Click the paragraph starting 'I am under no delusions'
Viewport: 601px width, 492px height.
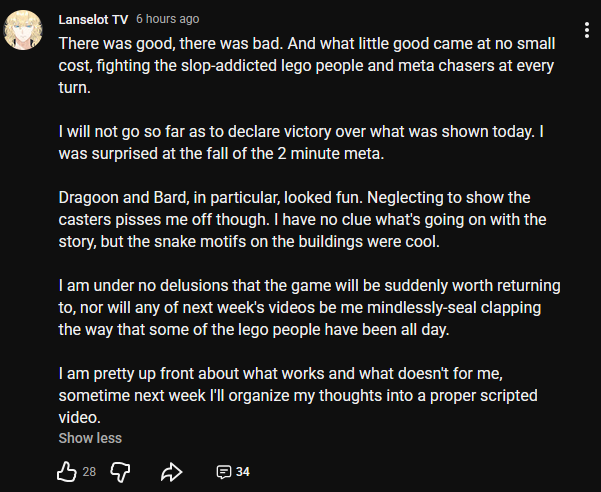coord(309,308)
